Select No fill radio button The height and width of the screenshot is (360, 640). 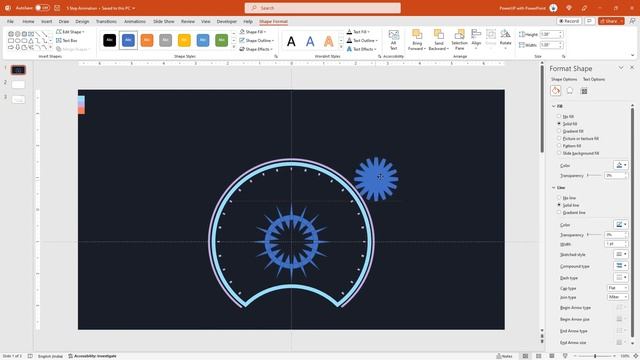[559, 116]
